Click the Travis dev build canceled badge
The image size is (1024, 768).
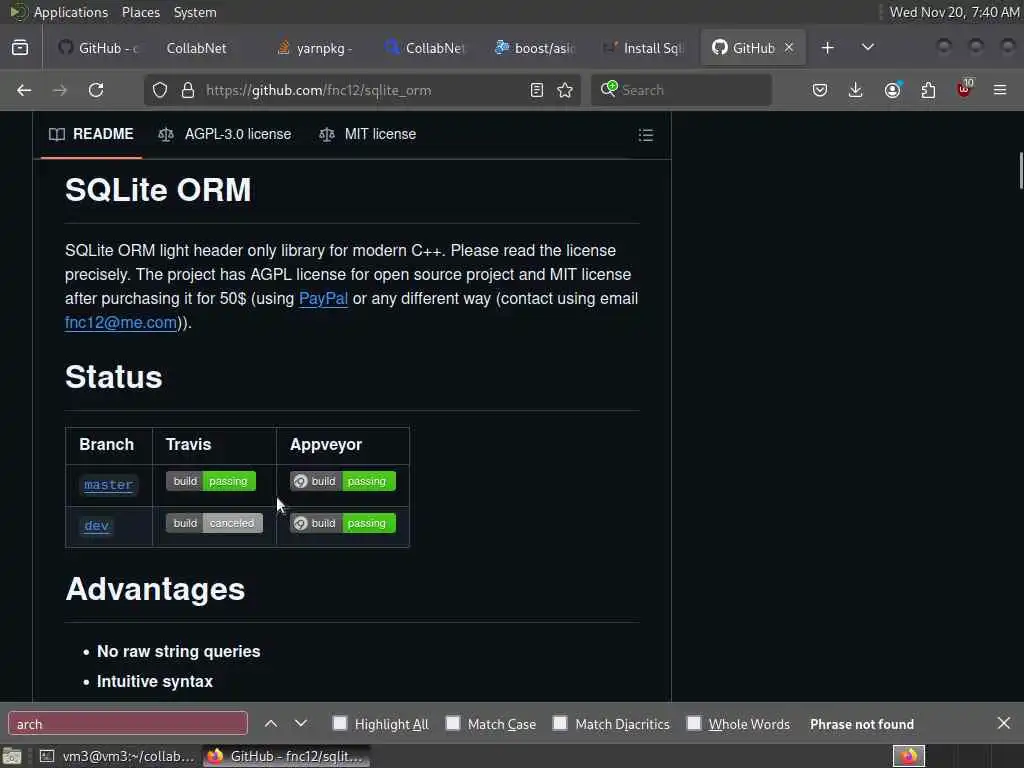(x=214, y=523)
